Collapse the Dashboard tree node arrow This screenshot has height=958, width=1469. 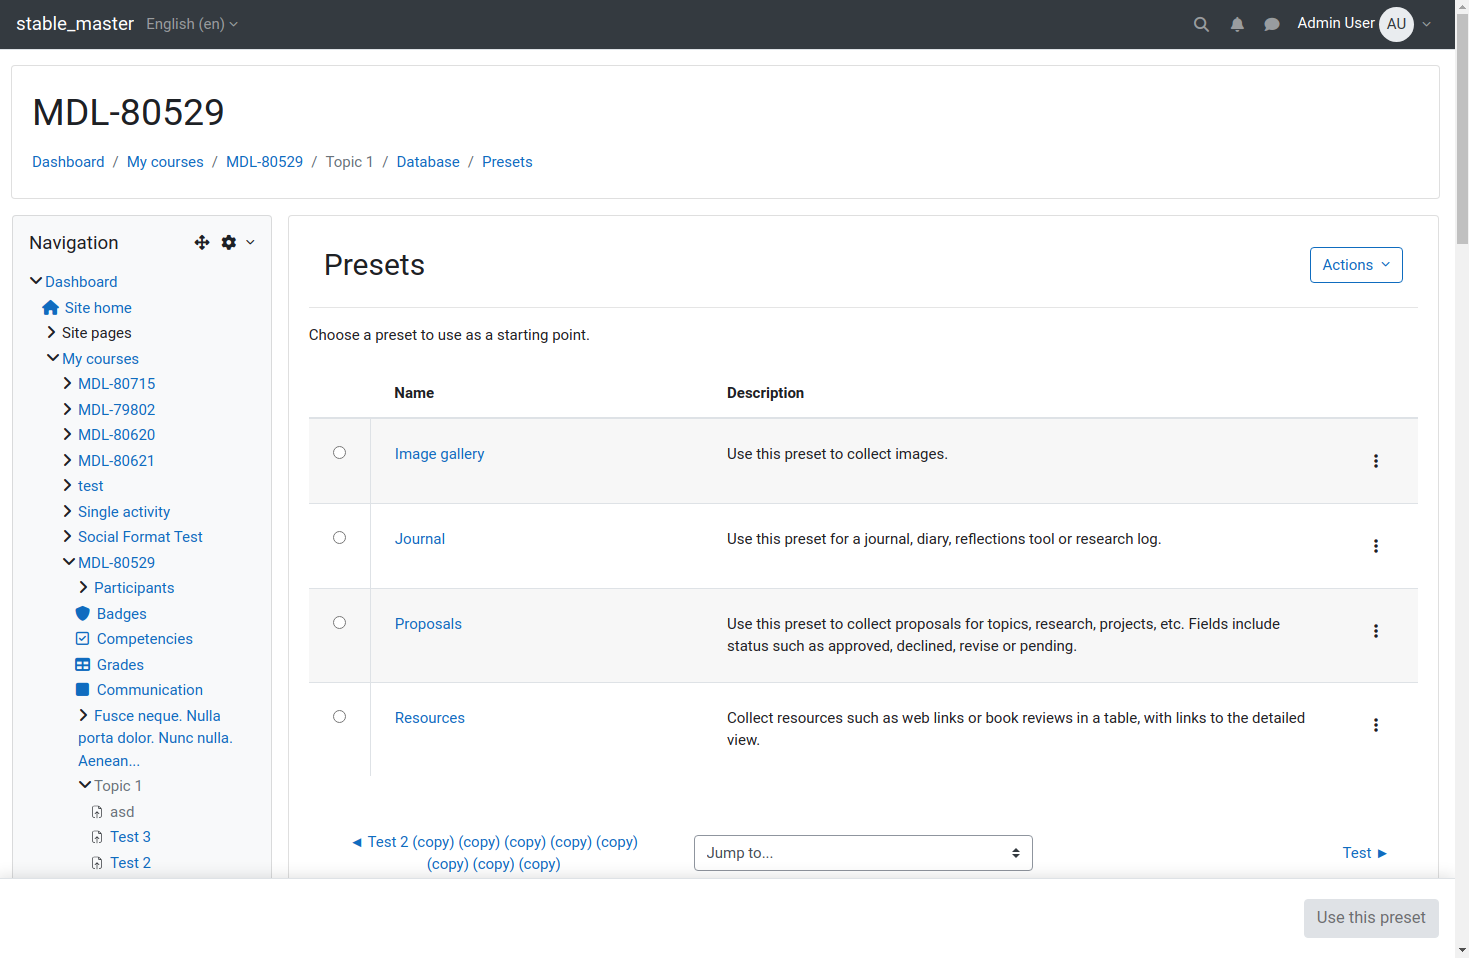[36, 282]
